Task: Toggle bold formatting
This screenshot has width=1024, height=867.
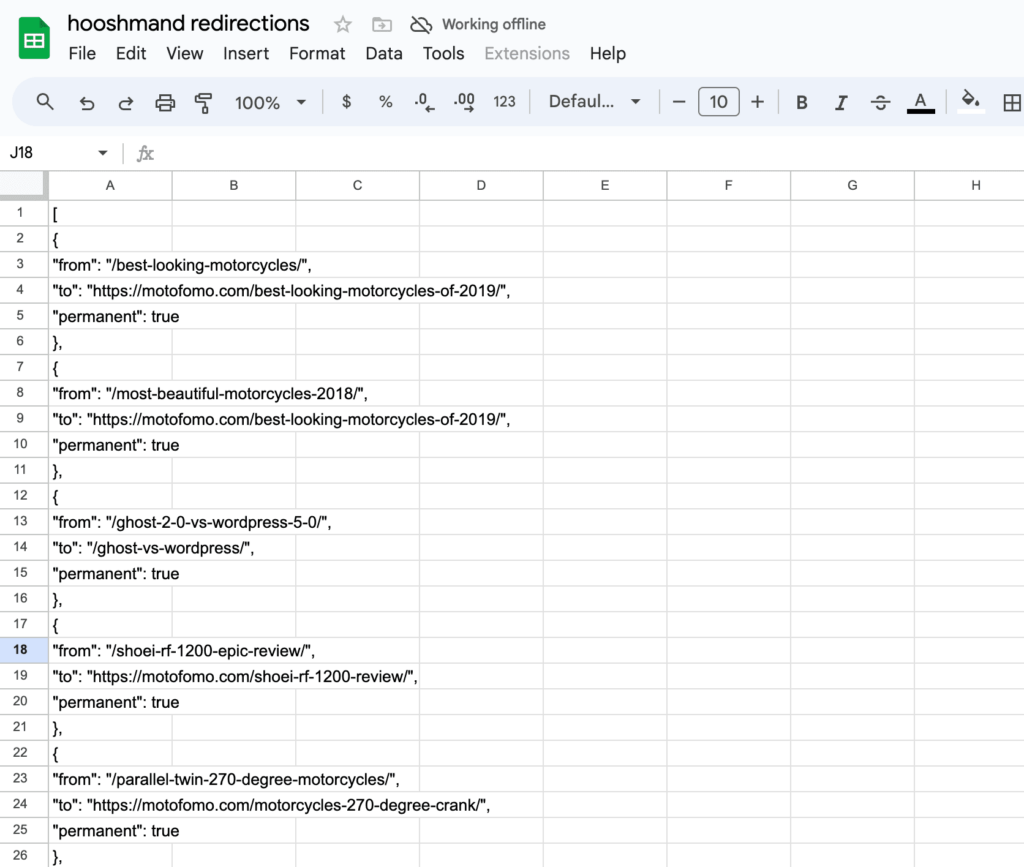Action: coord(801,102)
